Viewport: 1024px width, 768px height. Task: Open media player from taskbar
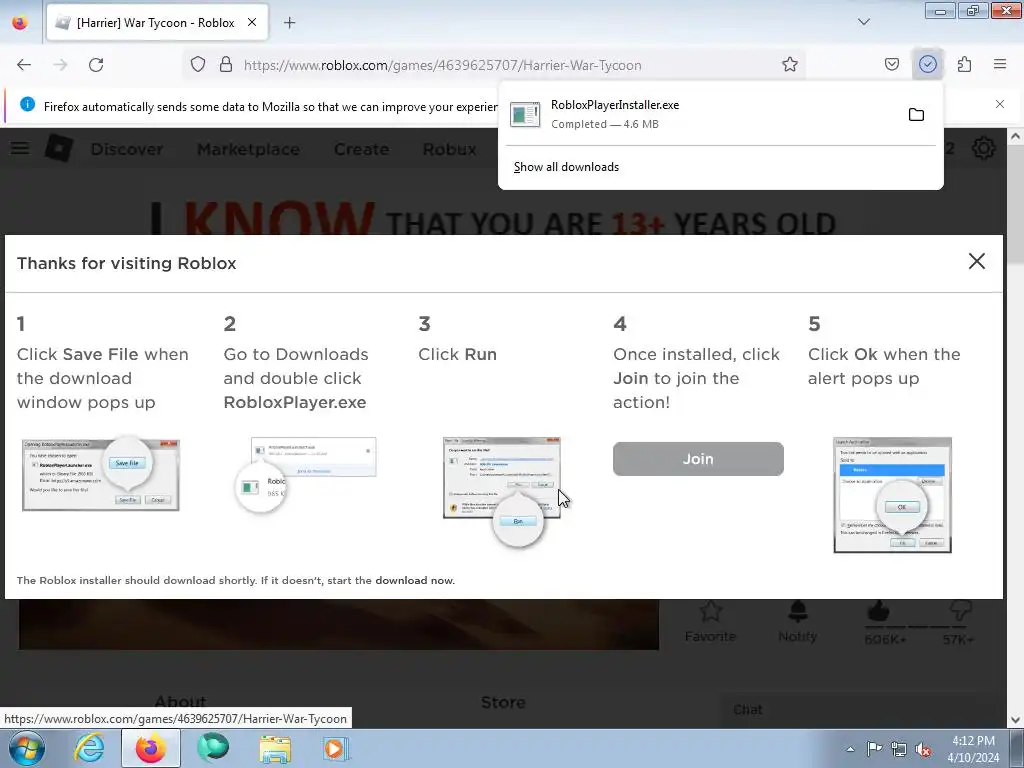(337, 748)
